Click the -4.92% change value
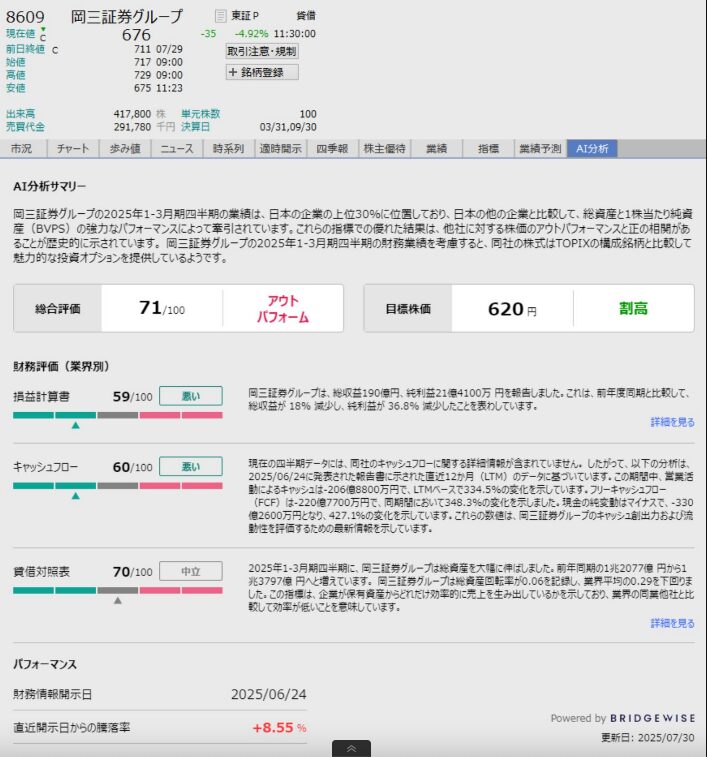This screenshot has width=707, height=757. (x=251, y=34)
